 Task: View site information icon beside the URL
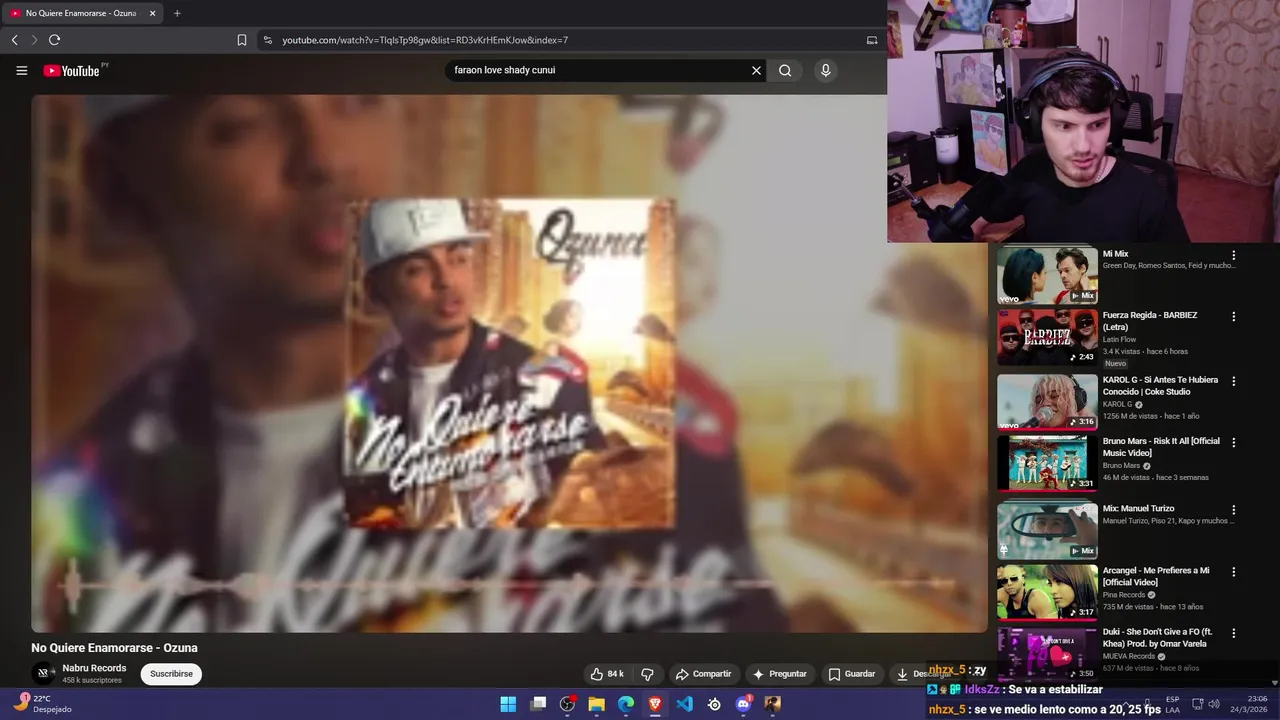(267, 40)
